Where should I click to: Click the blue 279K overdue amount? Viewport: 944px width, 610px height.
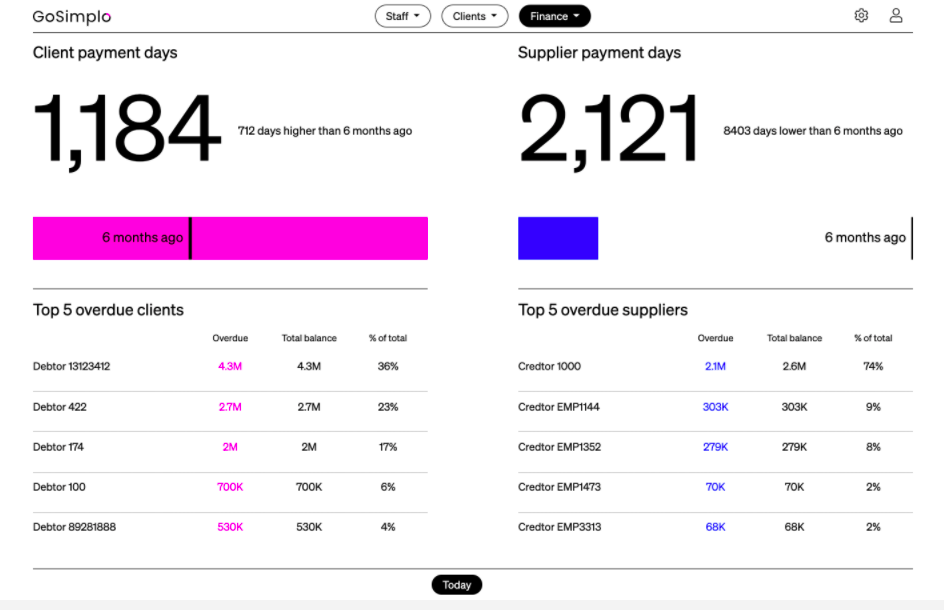tap(715, 447)
